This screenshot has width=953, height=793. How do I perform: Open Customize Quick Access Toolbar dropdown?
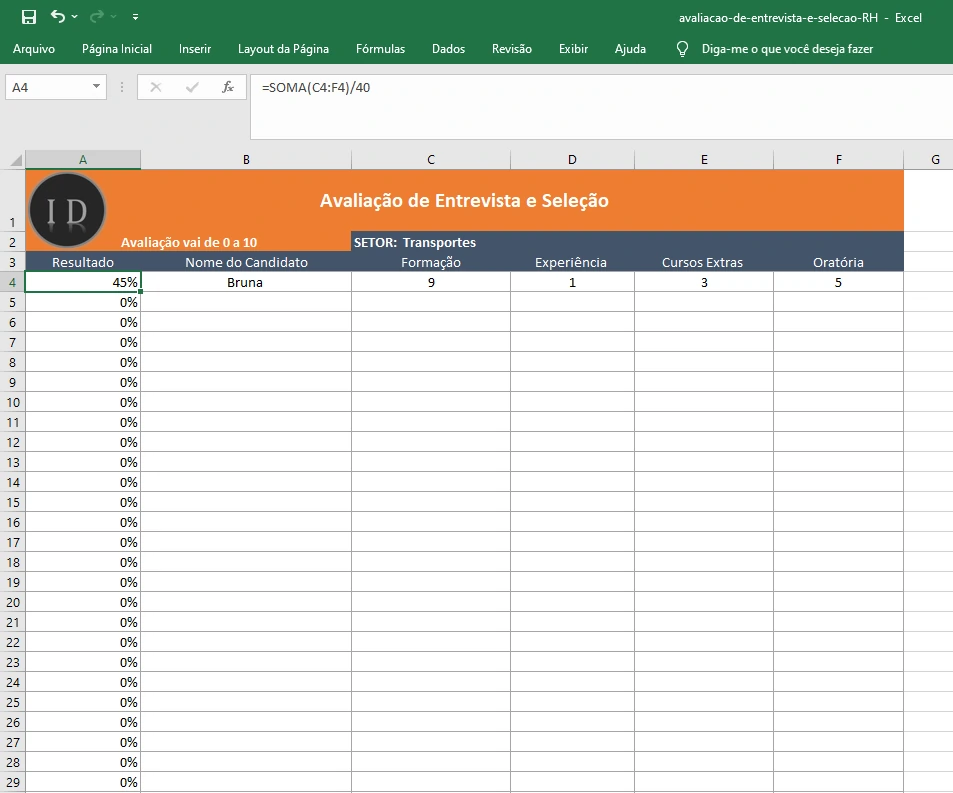[x=135, y=18]
